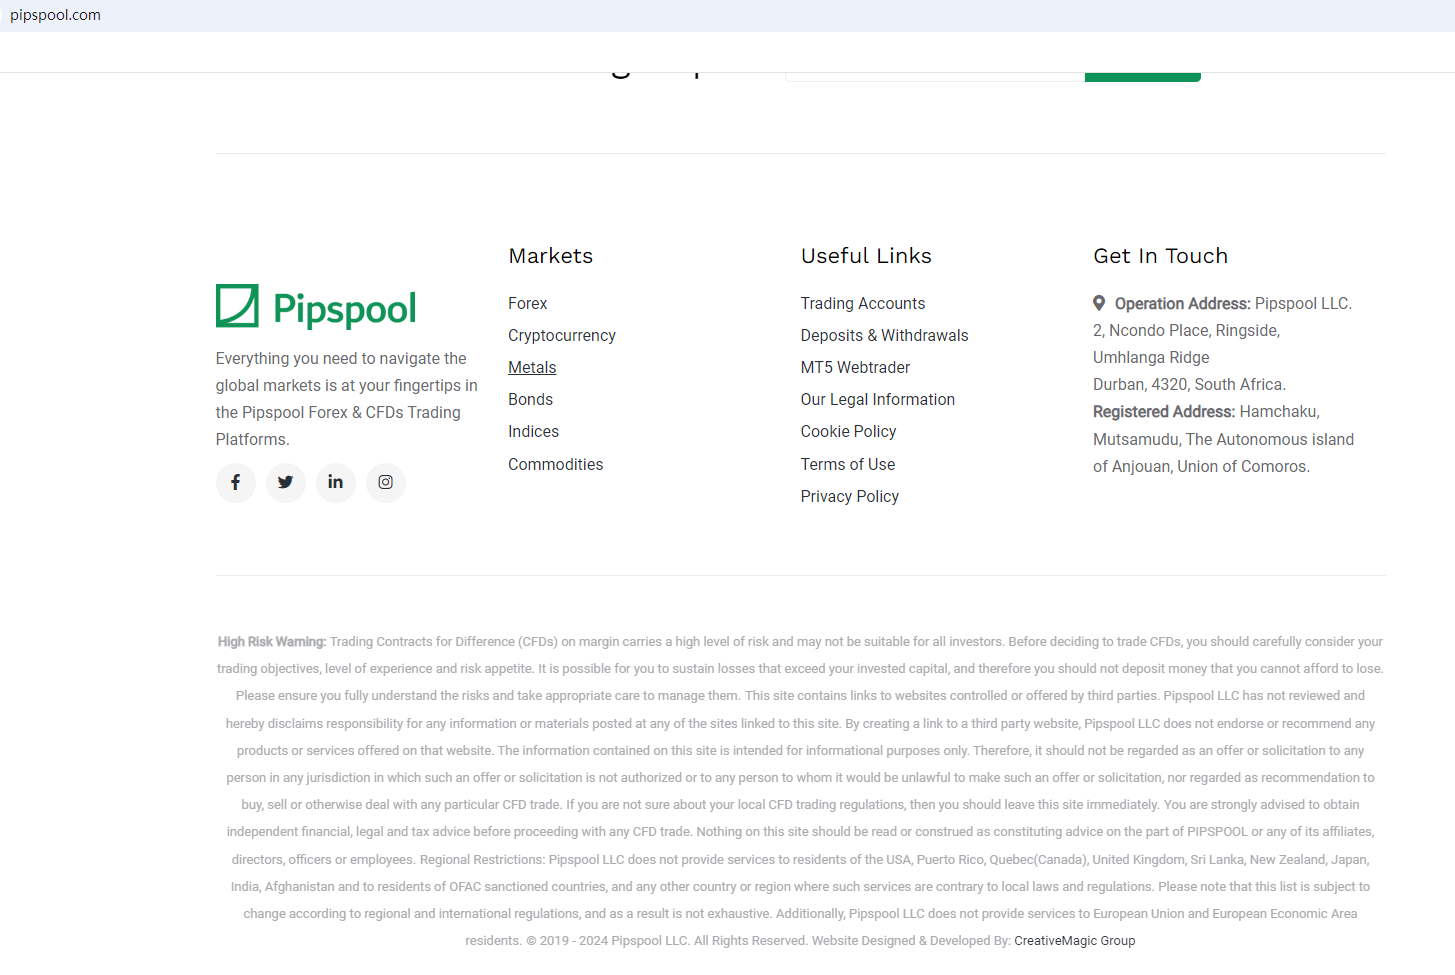1455x975 pixels.
Task: Go to Deposits & Withdrawals
Action: (884, 335)
